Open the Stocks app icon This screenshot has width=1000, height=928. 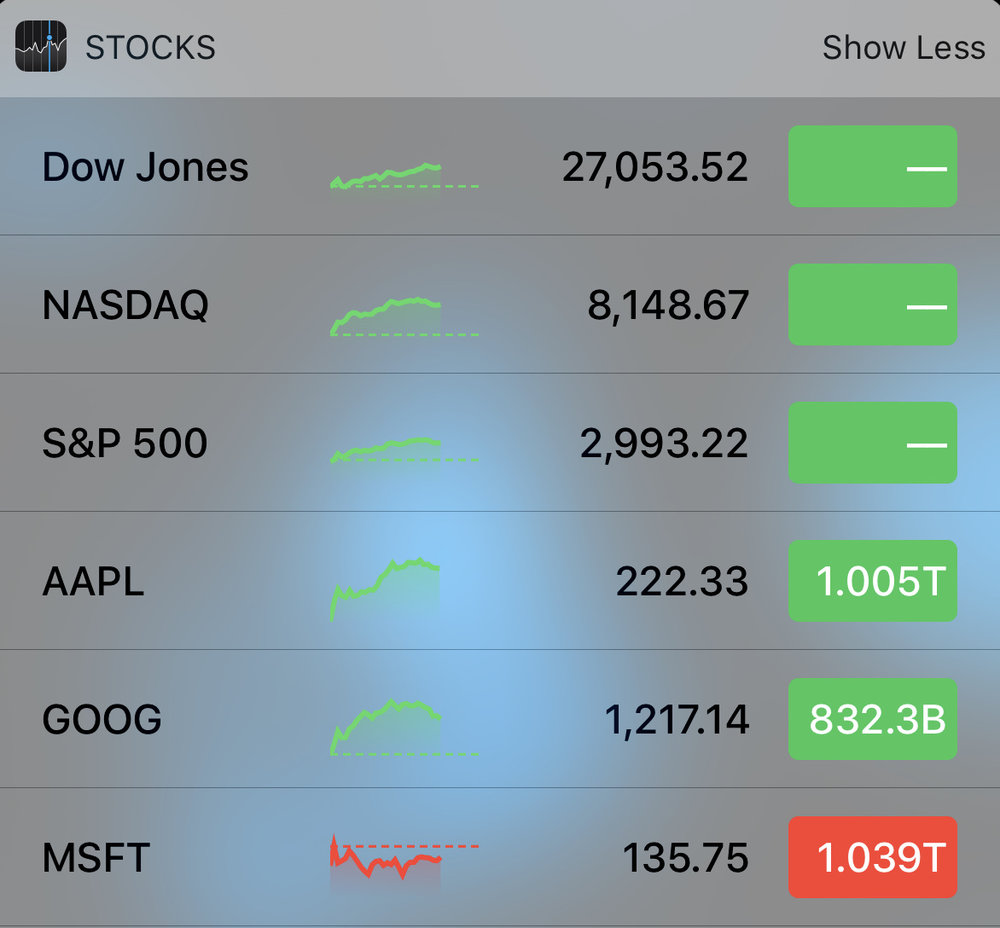(41, 47)
